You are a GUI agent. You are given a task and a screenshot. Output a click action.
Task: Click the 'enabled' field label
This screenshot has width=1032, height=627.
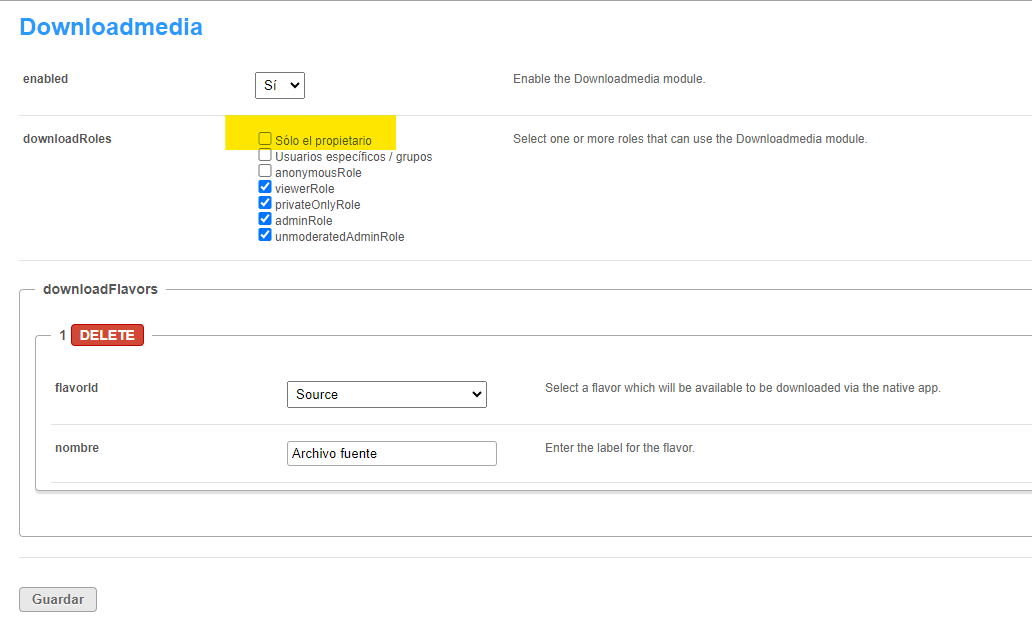pyautogui.click(x=45, y=79)
